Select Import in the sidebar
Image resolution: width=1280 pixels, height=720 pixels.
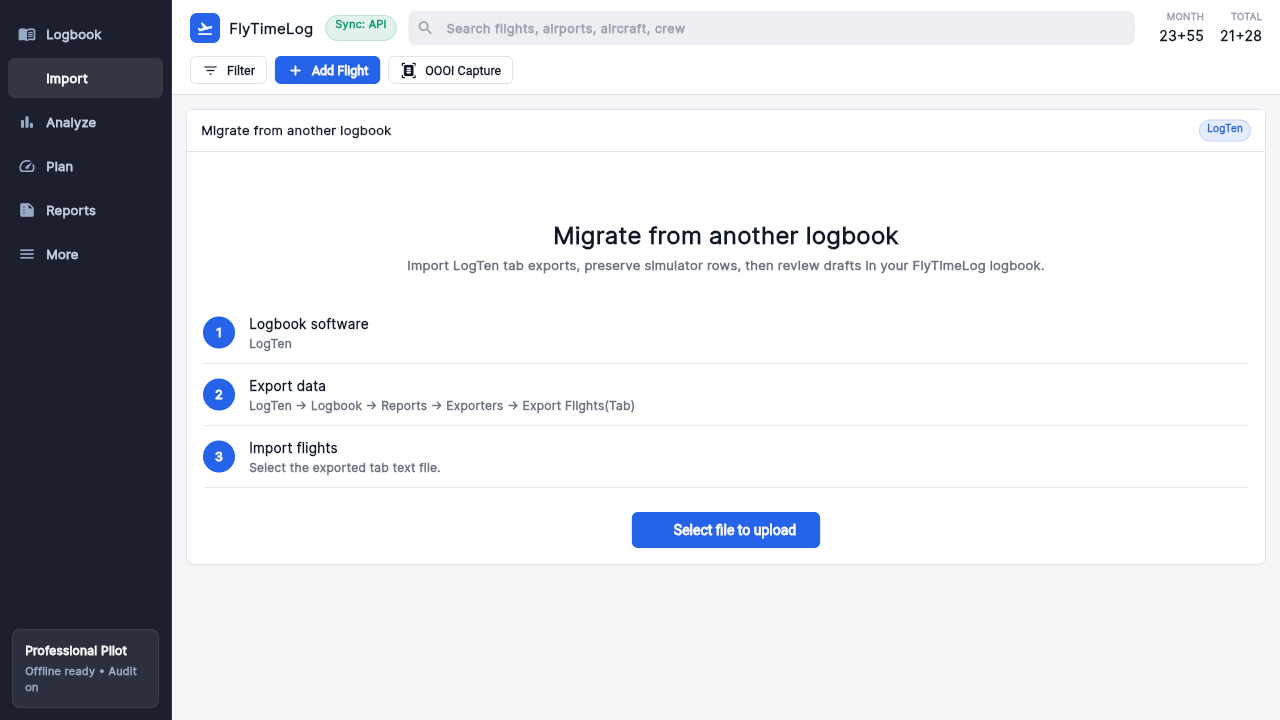pos(85,78)
